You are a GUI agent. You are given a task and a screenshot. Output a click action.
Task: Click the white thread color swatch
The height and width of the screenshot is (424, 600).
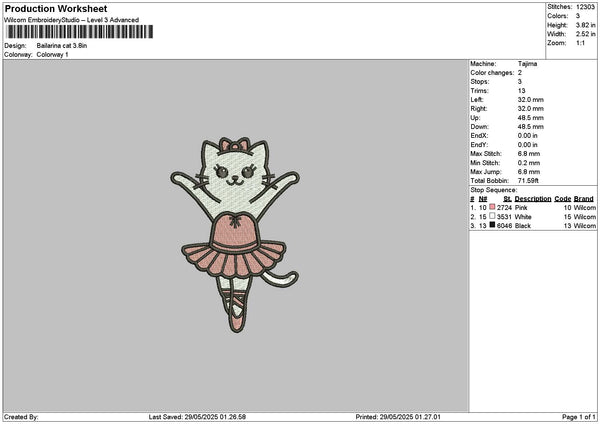(x=492, y=216)
